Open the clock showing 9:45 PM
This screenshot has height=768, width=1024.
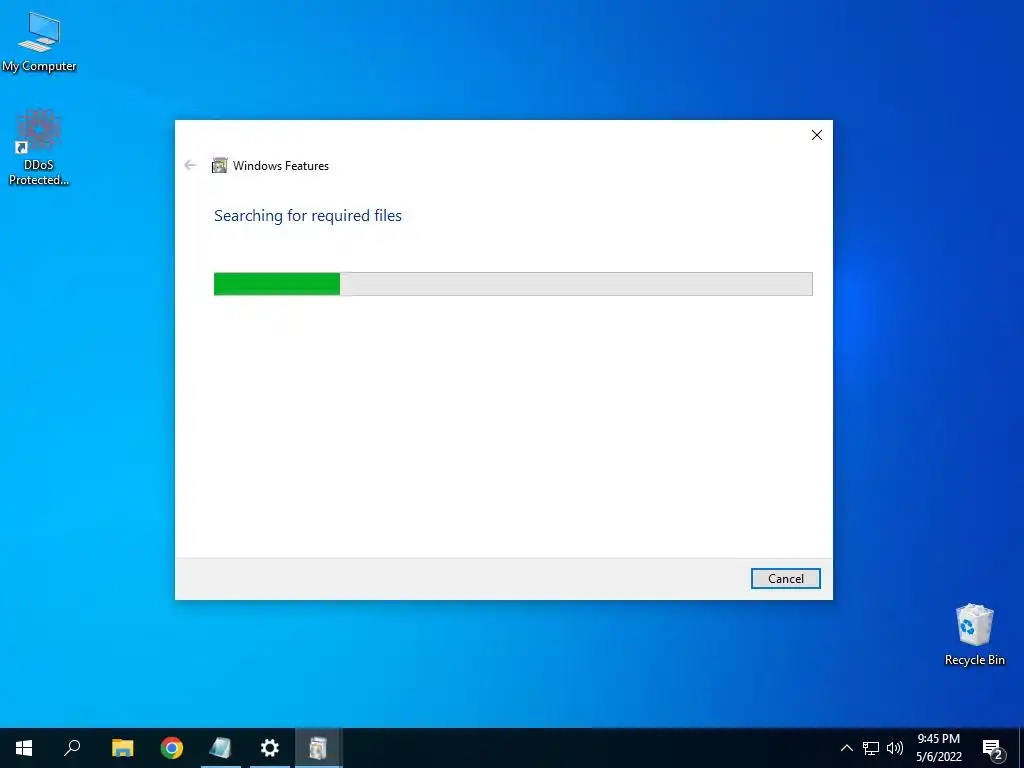pyautogui.click(x=938, y=748)
